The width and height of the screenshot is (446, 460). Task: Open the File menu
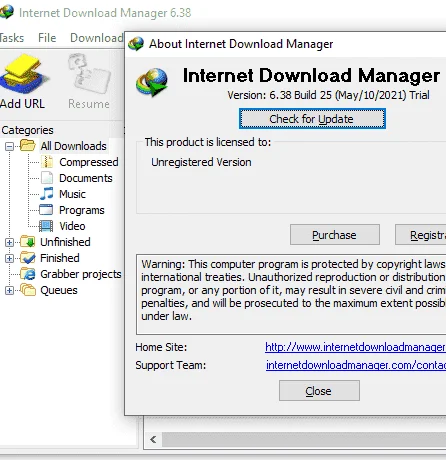coord(47,38)
